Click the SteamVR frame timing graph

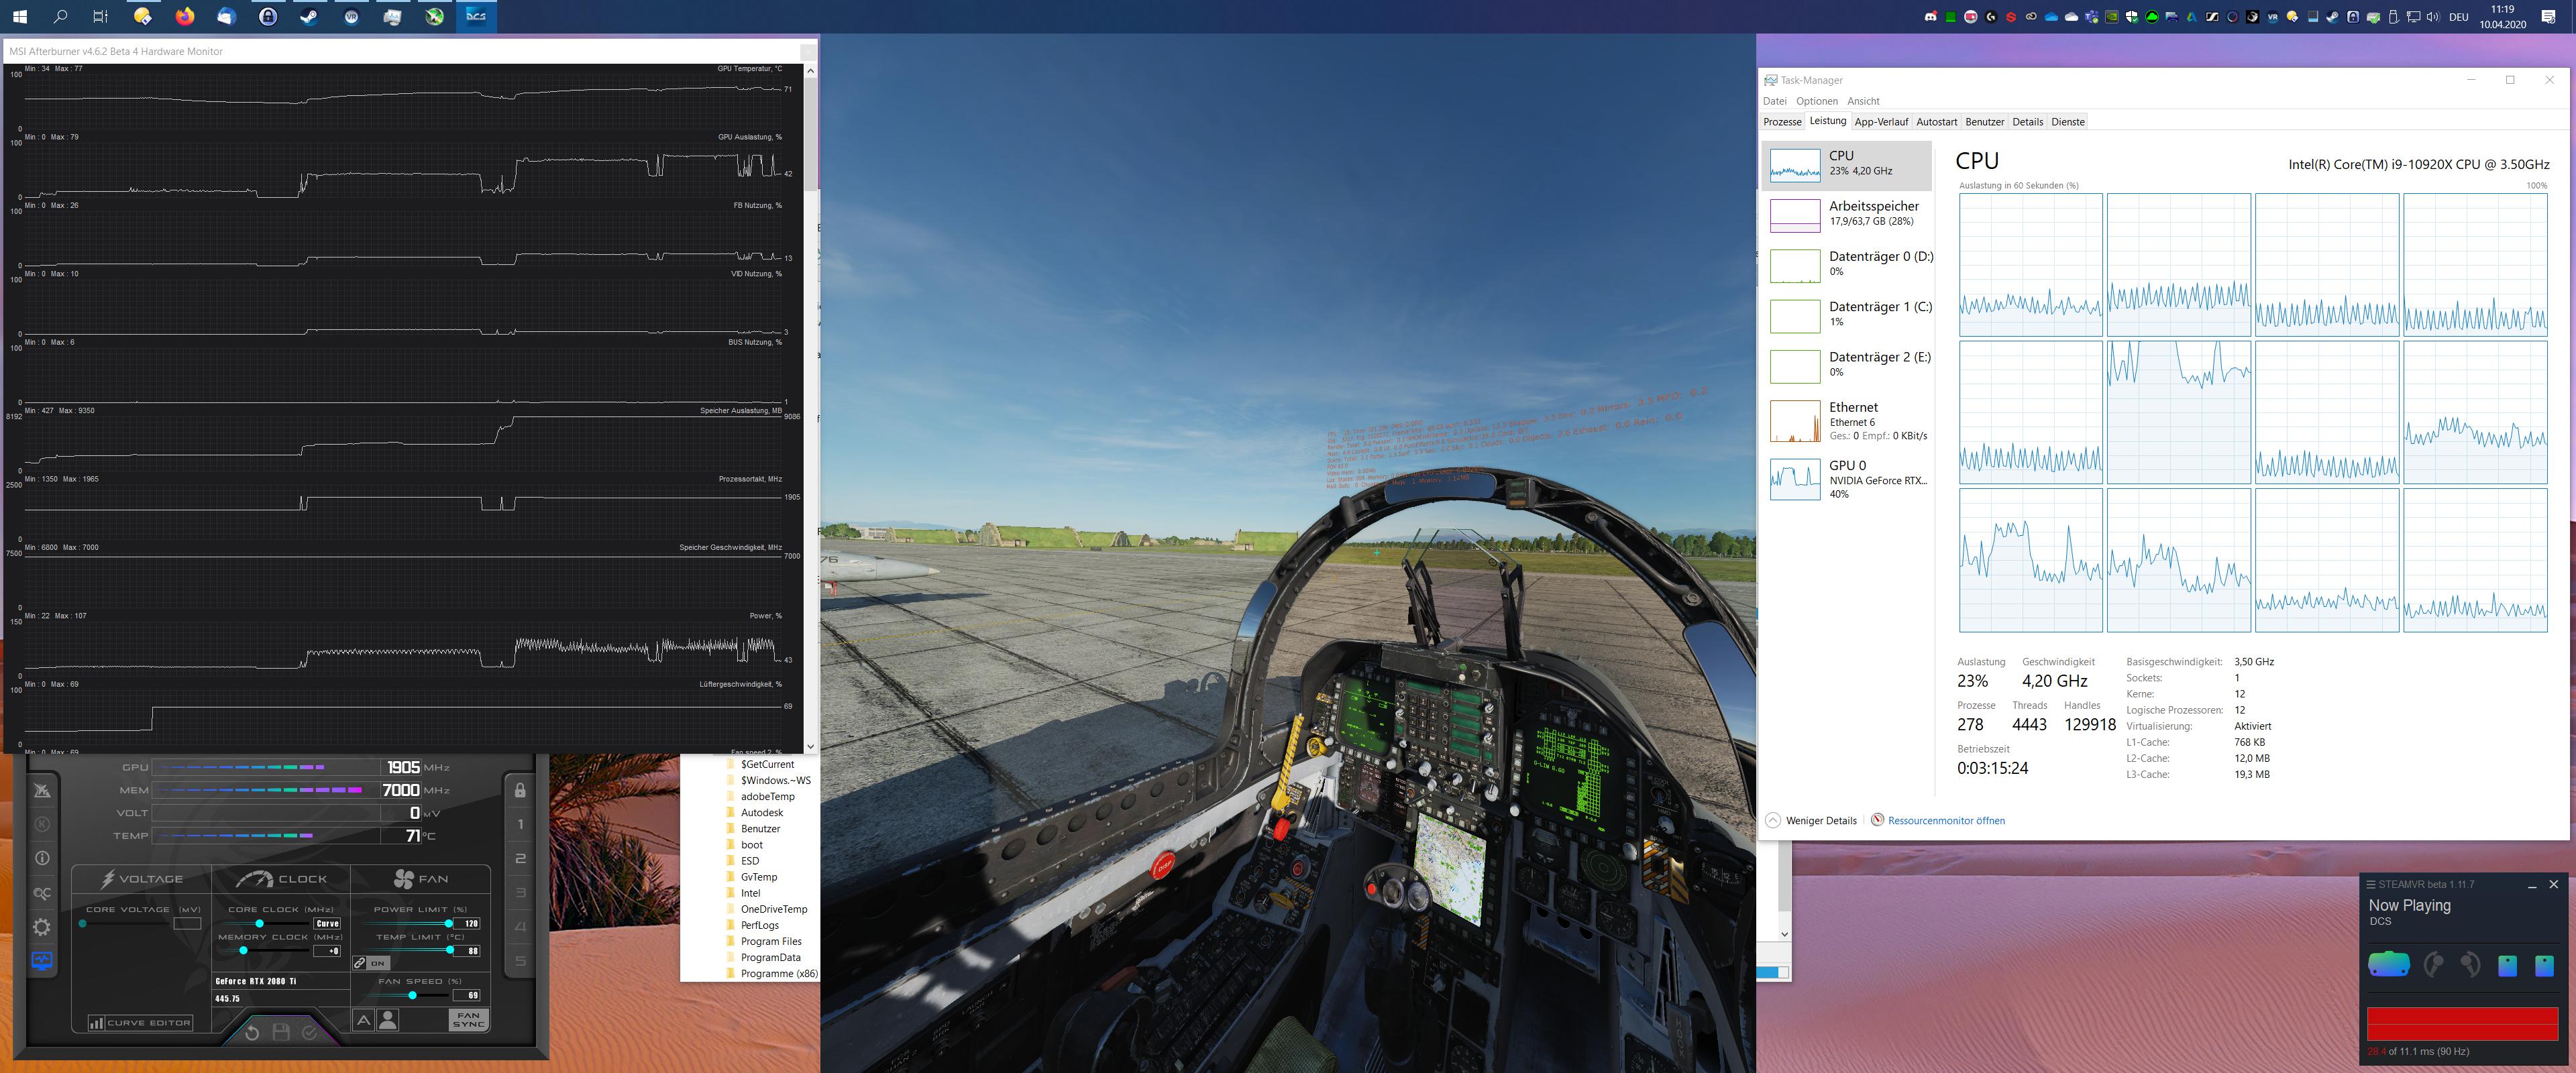pos(2462,1024)
